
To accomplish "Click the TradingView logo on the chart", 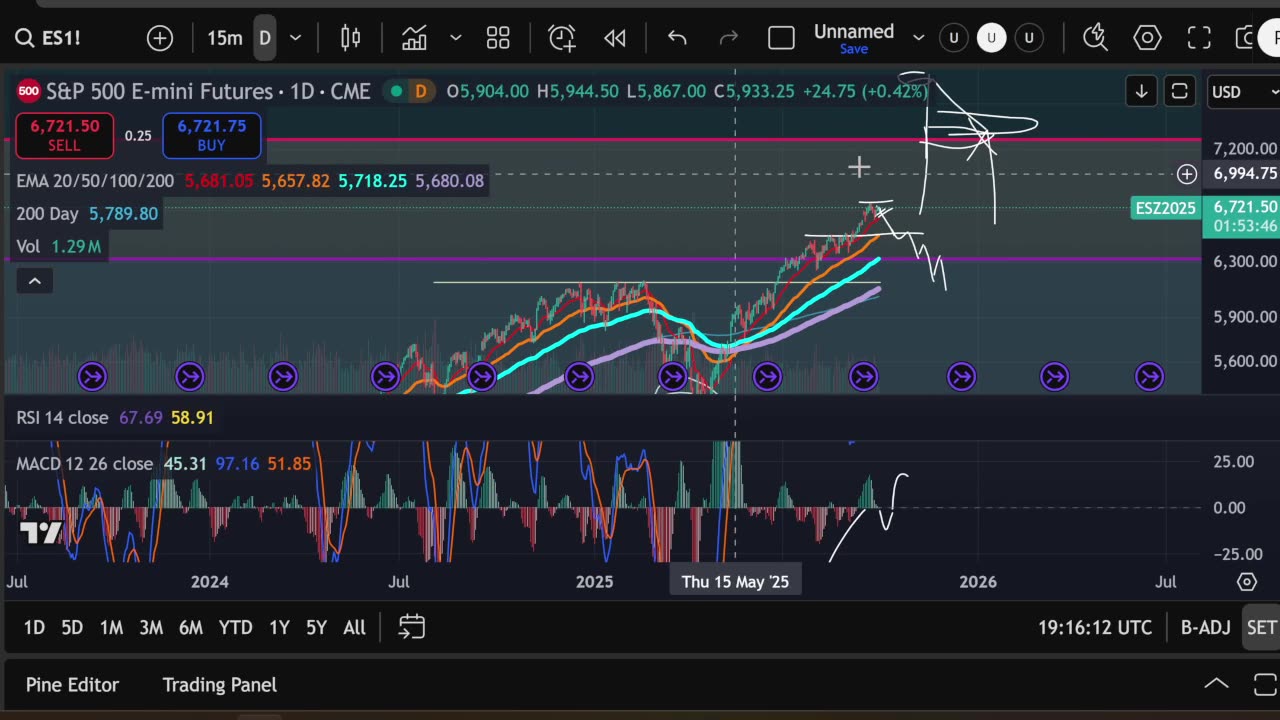I will pos(41,534).
